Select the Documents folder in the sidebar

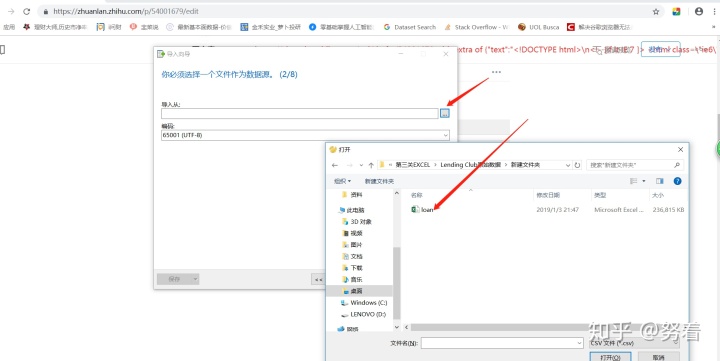[352, 256]
